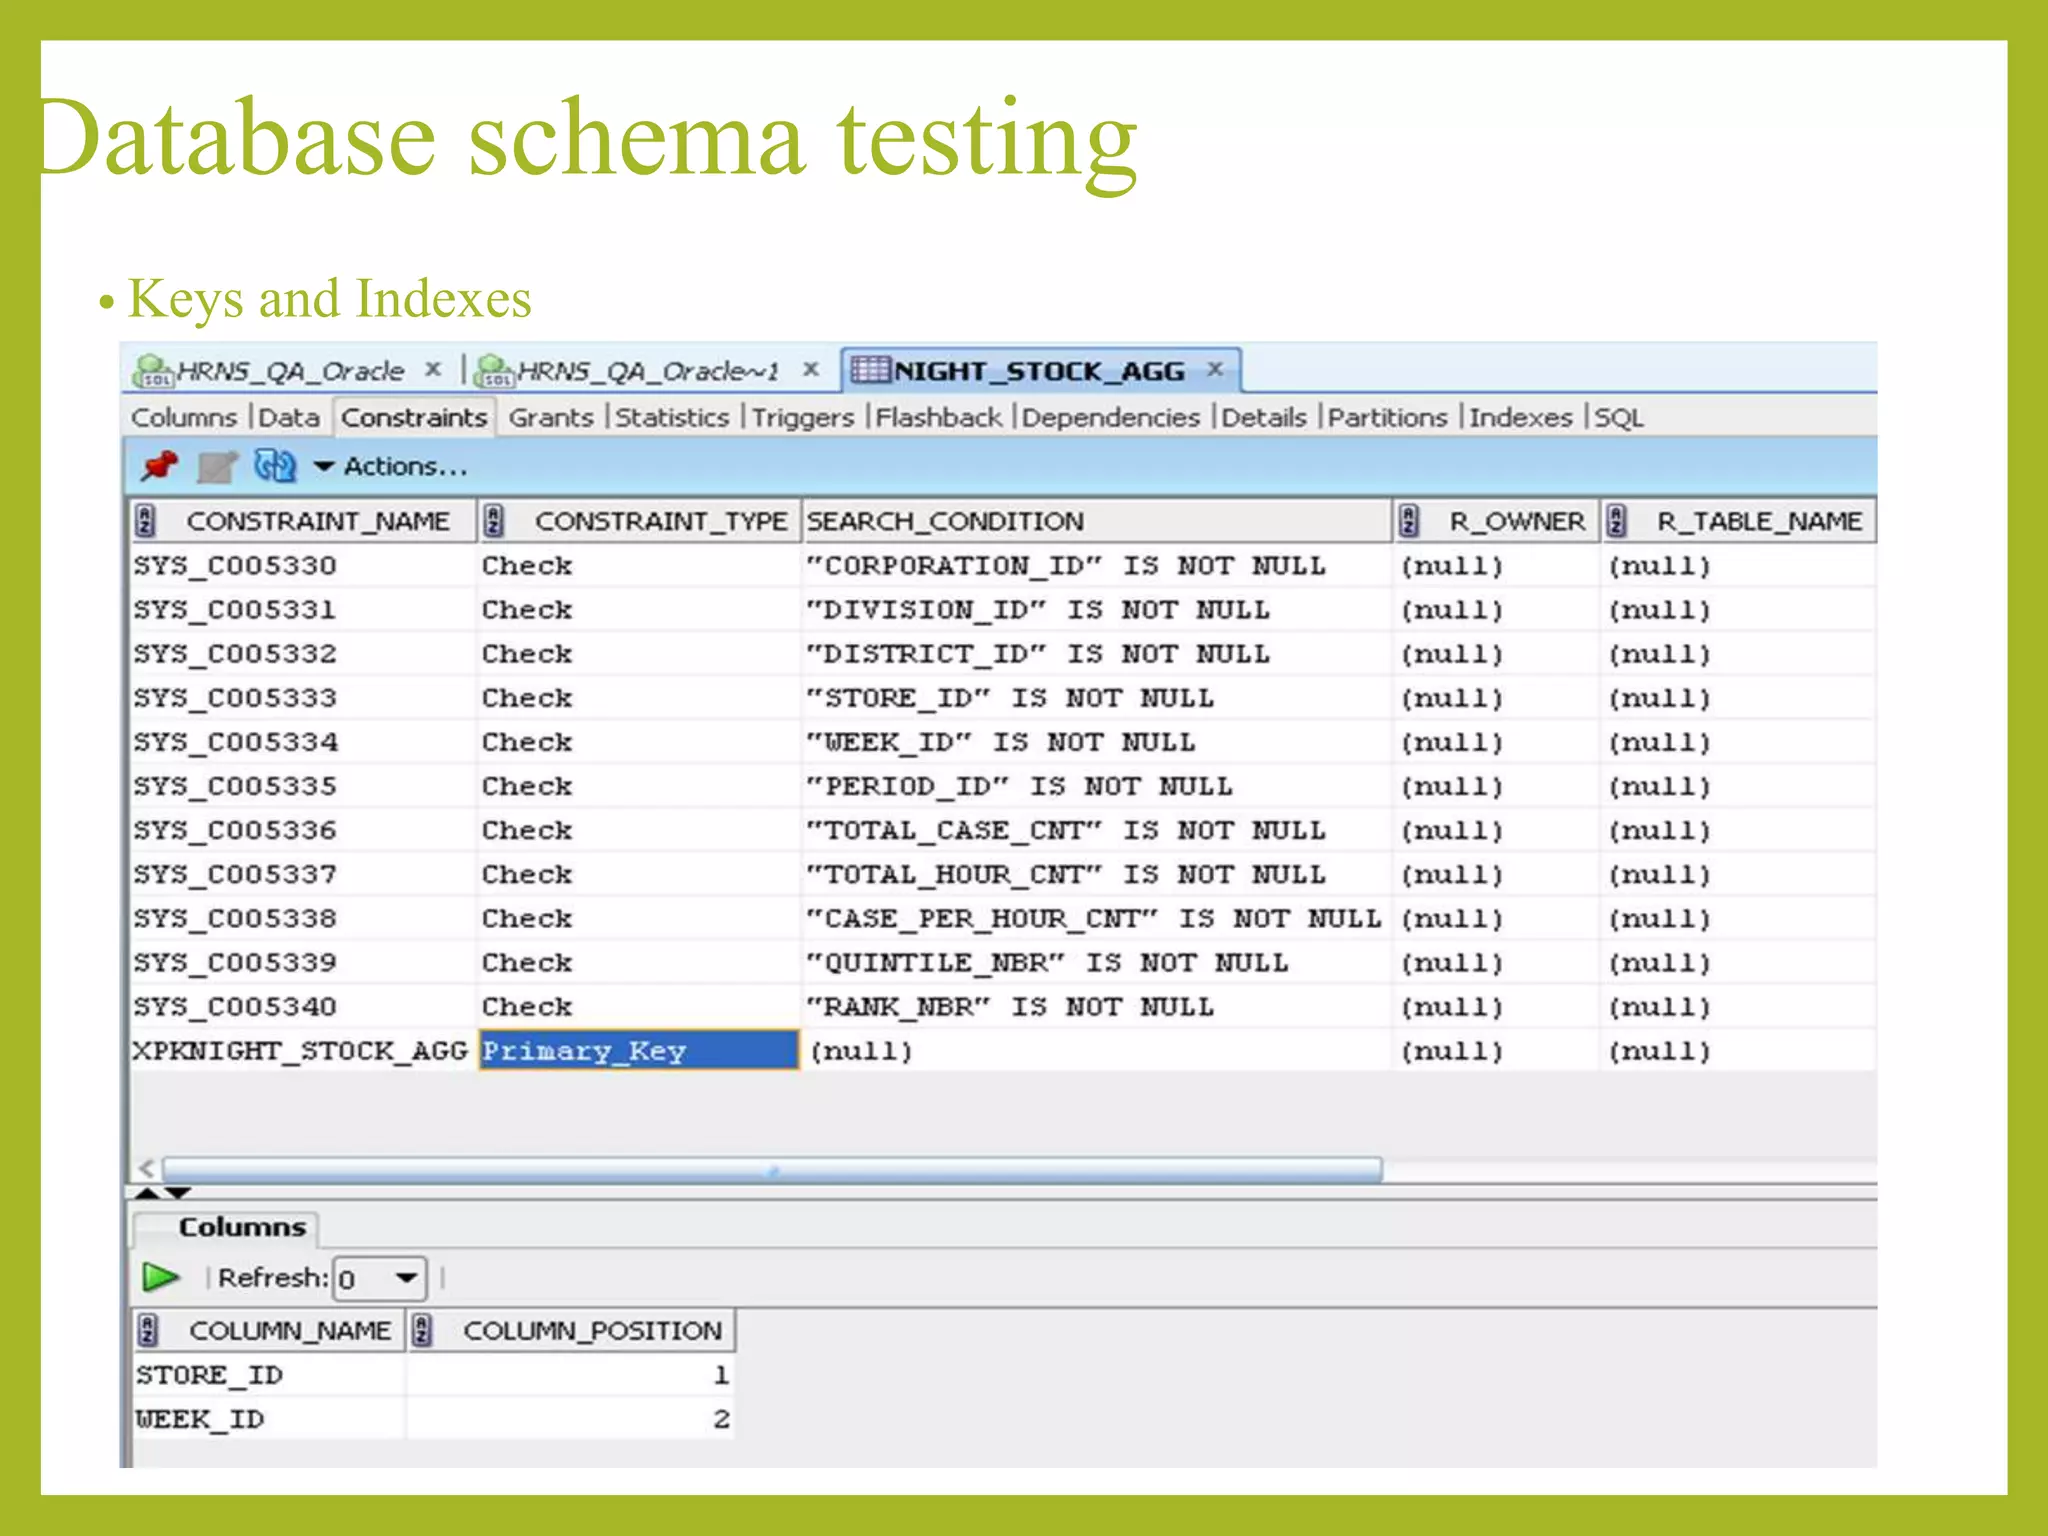Switch to the HRNS_QA_Oracle worksheet tab
The width and height of the screenshot is (2048, 1536).
pos(289,371)
